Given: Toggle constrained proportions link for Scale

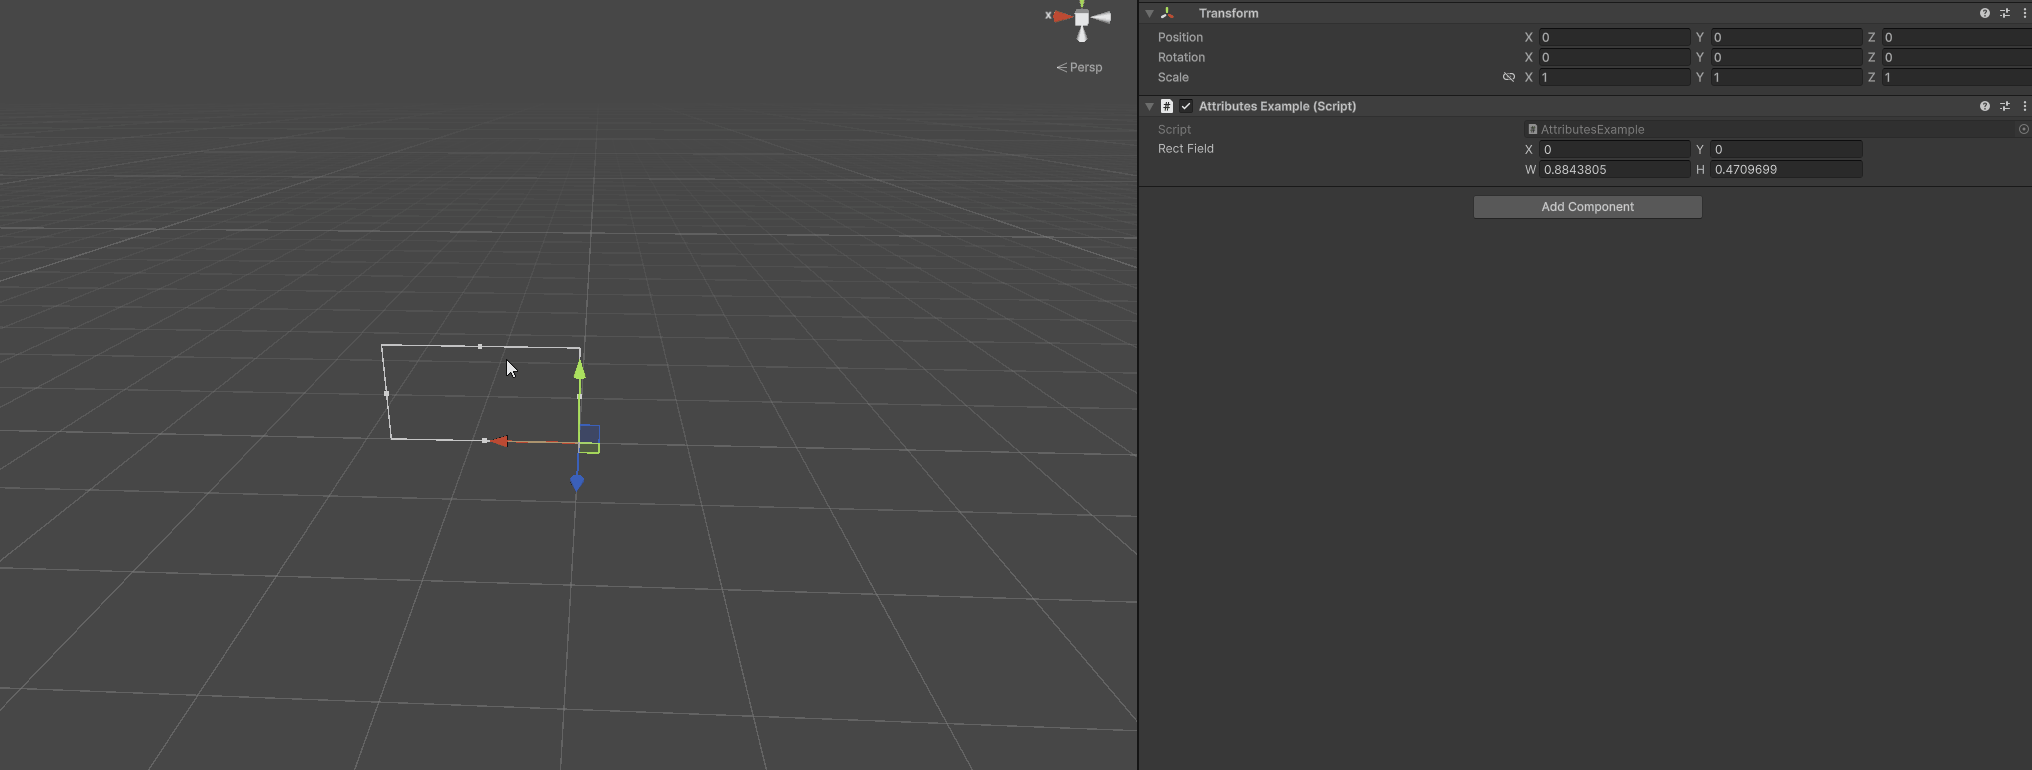Looking at the screenshot, I should click(x=1509, y=77).
